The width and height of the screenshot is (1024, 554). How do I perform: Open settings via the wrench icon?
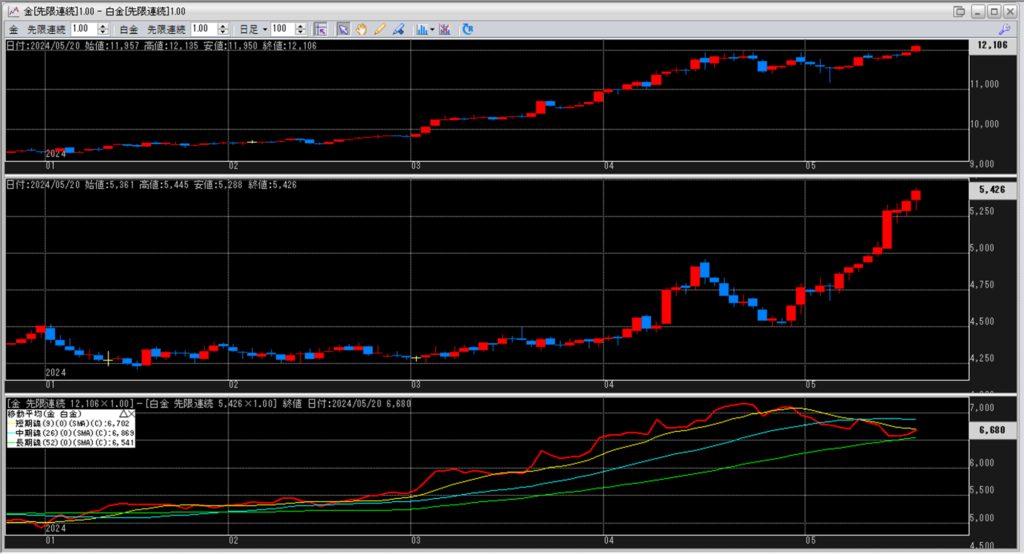pyautogui.click(x=1005, y=30)
